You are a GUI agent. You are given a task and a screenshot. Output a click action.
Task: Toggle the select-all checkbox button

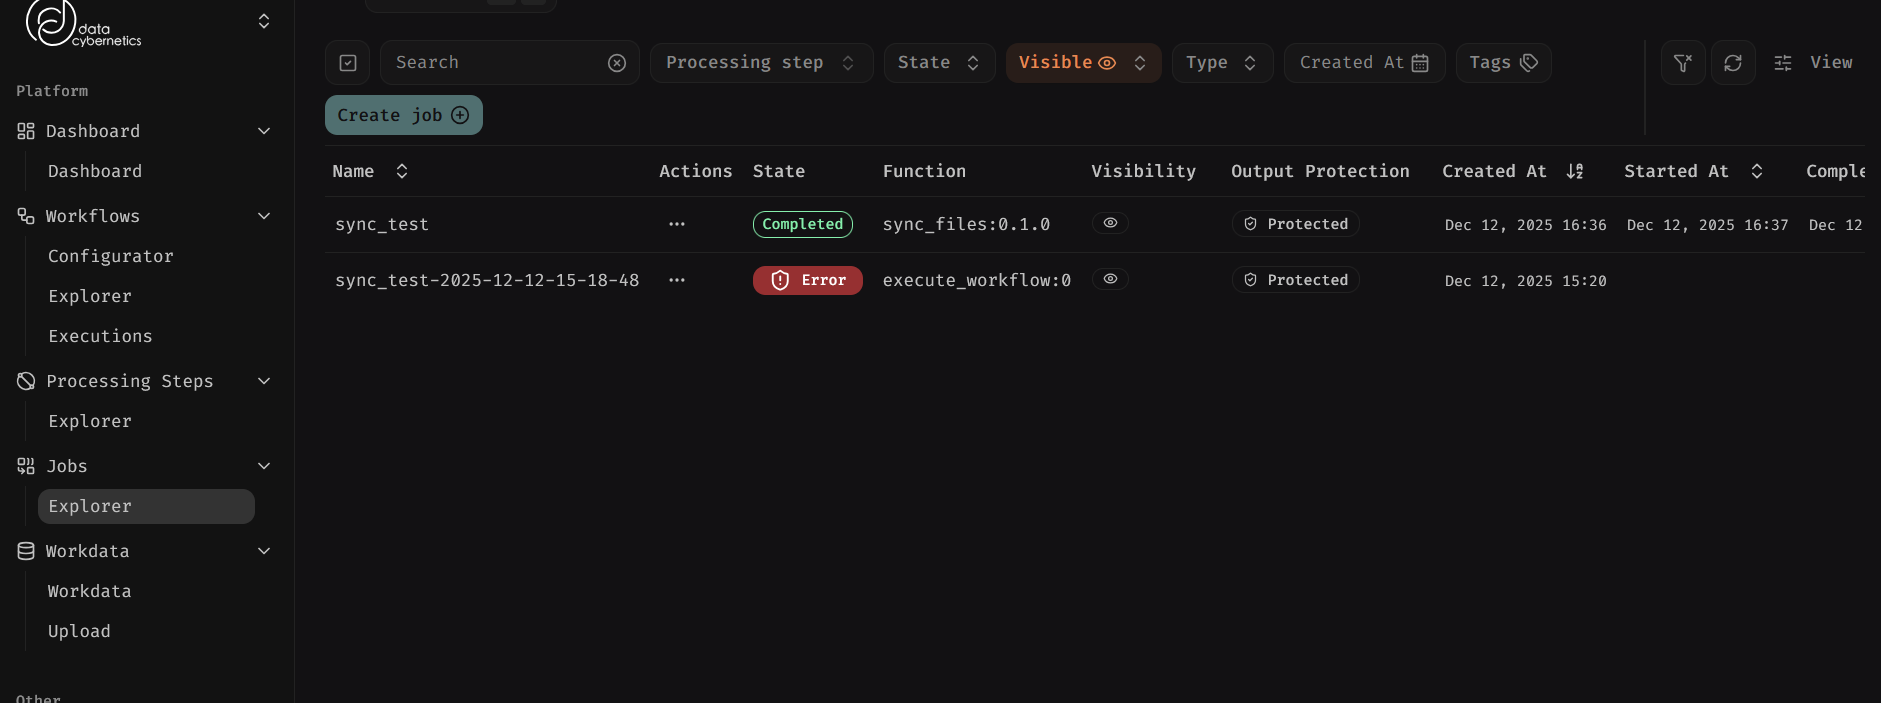[x=348, y=63]
